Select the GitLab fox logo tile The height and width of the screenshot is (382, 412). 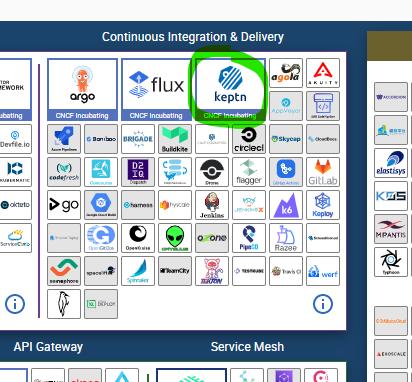[323, 172]
